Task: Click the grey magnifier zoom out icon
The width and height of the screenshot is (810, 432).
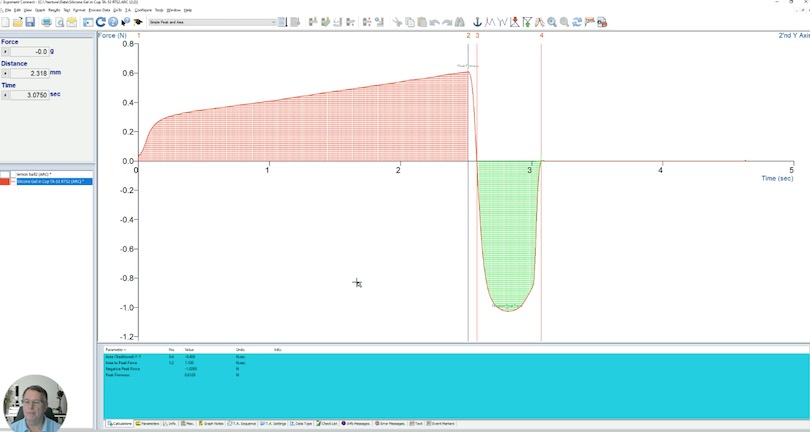Action: tap(564, 22)
